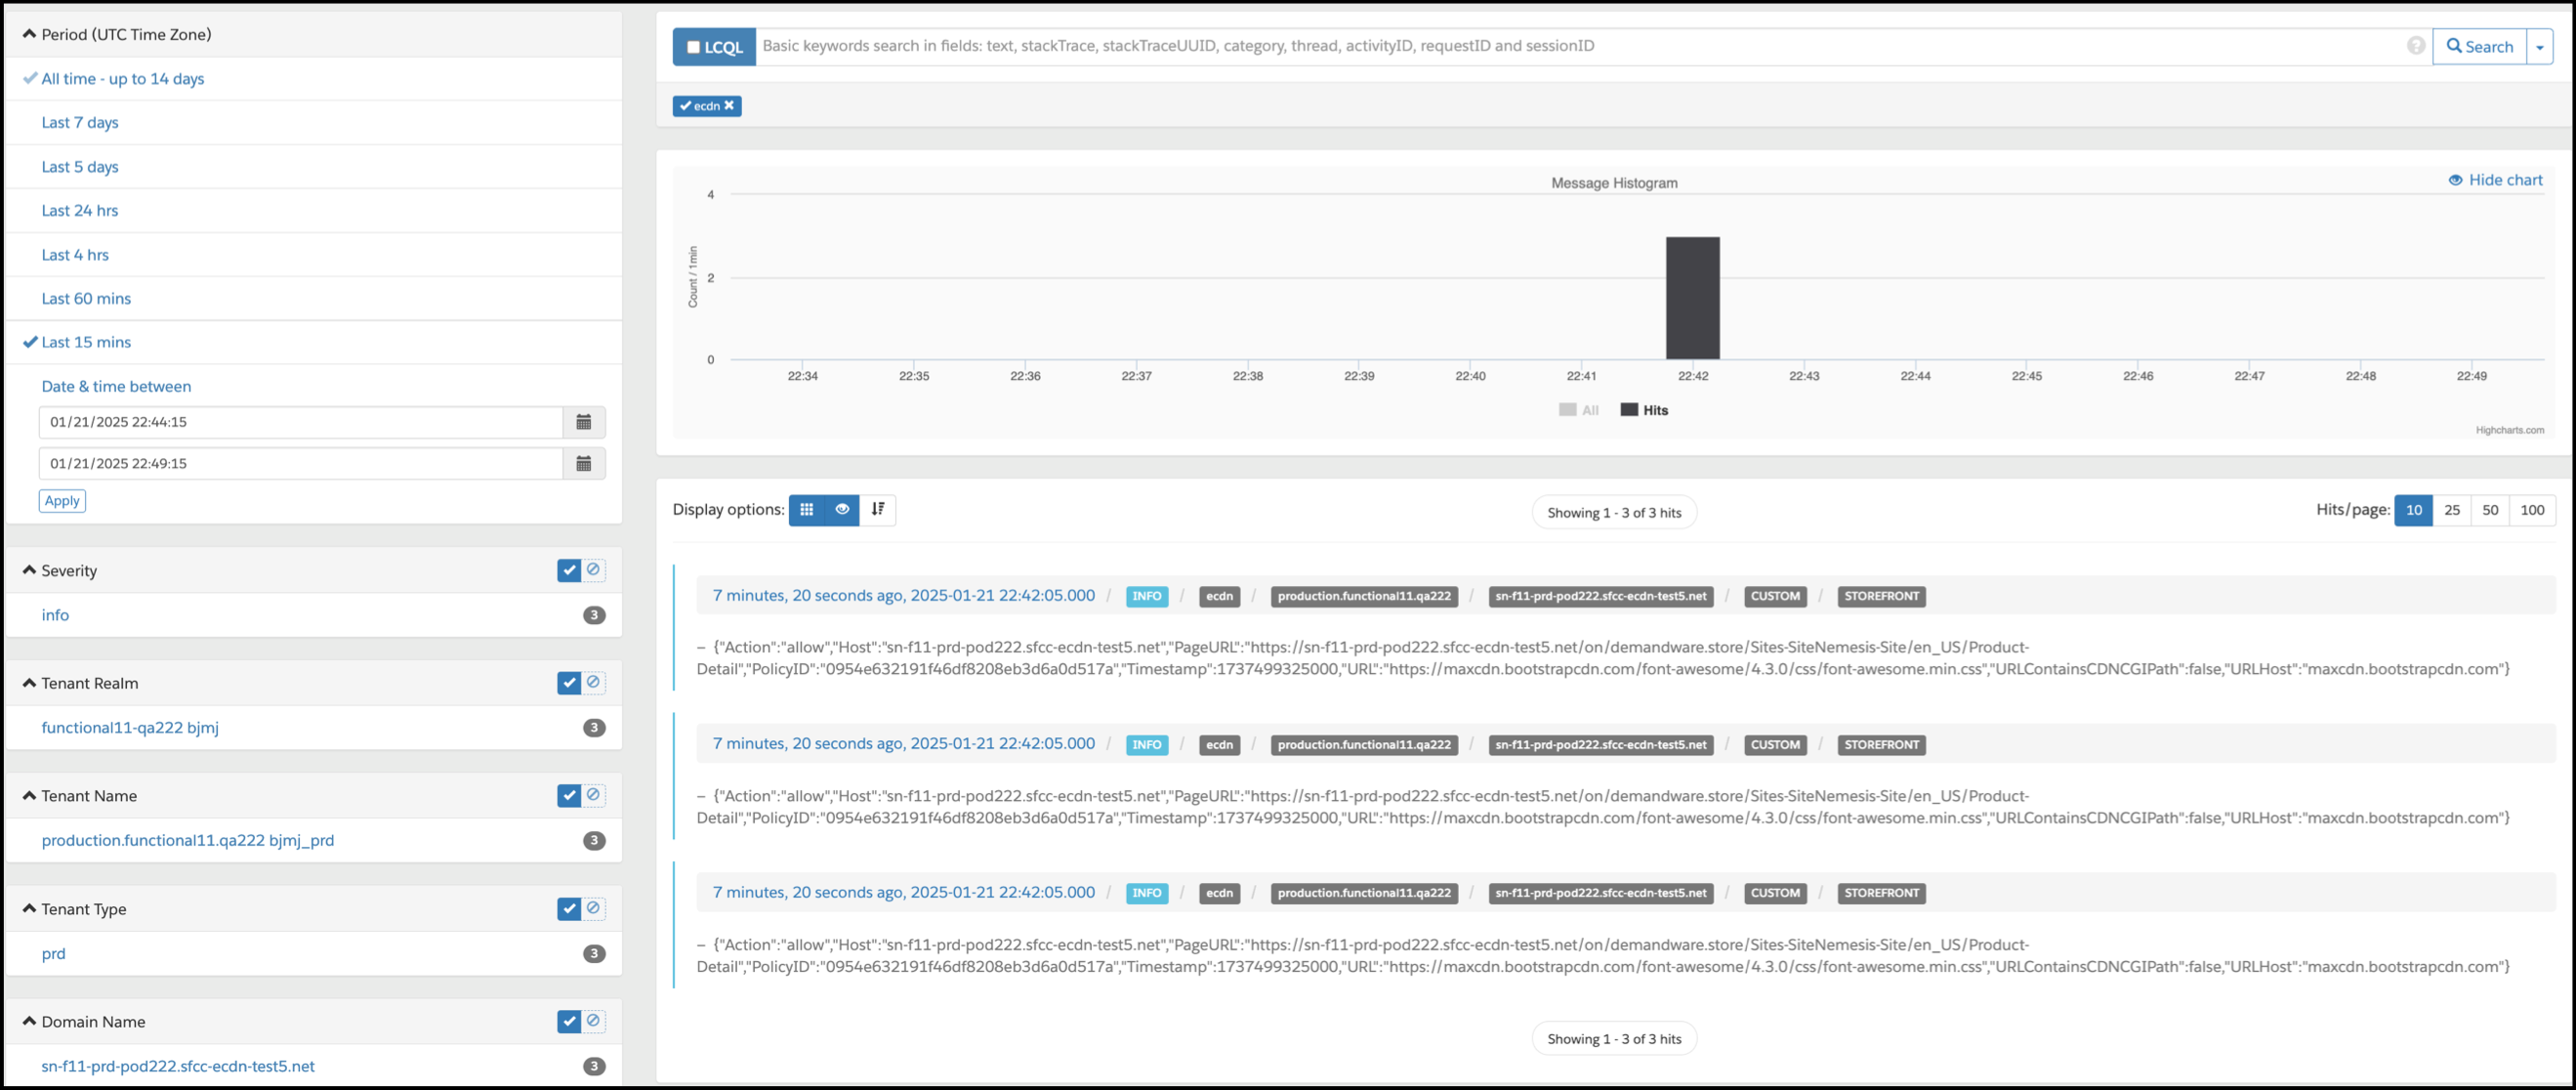2576x1090 pixels.
Task: Filter by functional11-qa222 bjmj realm
Action: 130,728
